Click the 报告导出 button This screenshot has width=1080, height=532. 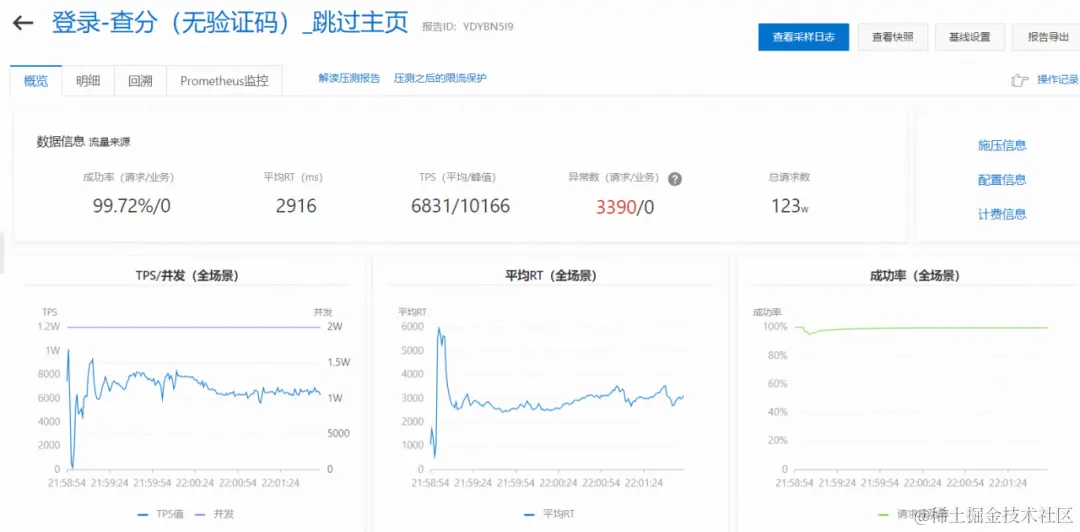click(x=1047, y=37)
